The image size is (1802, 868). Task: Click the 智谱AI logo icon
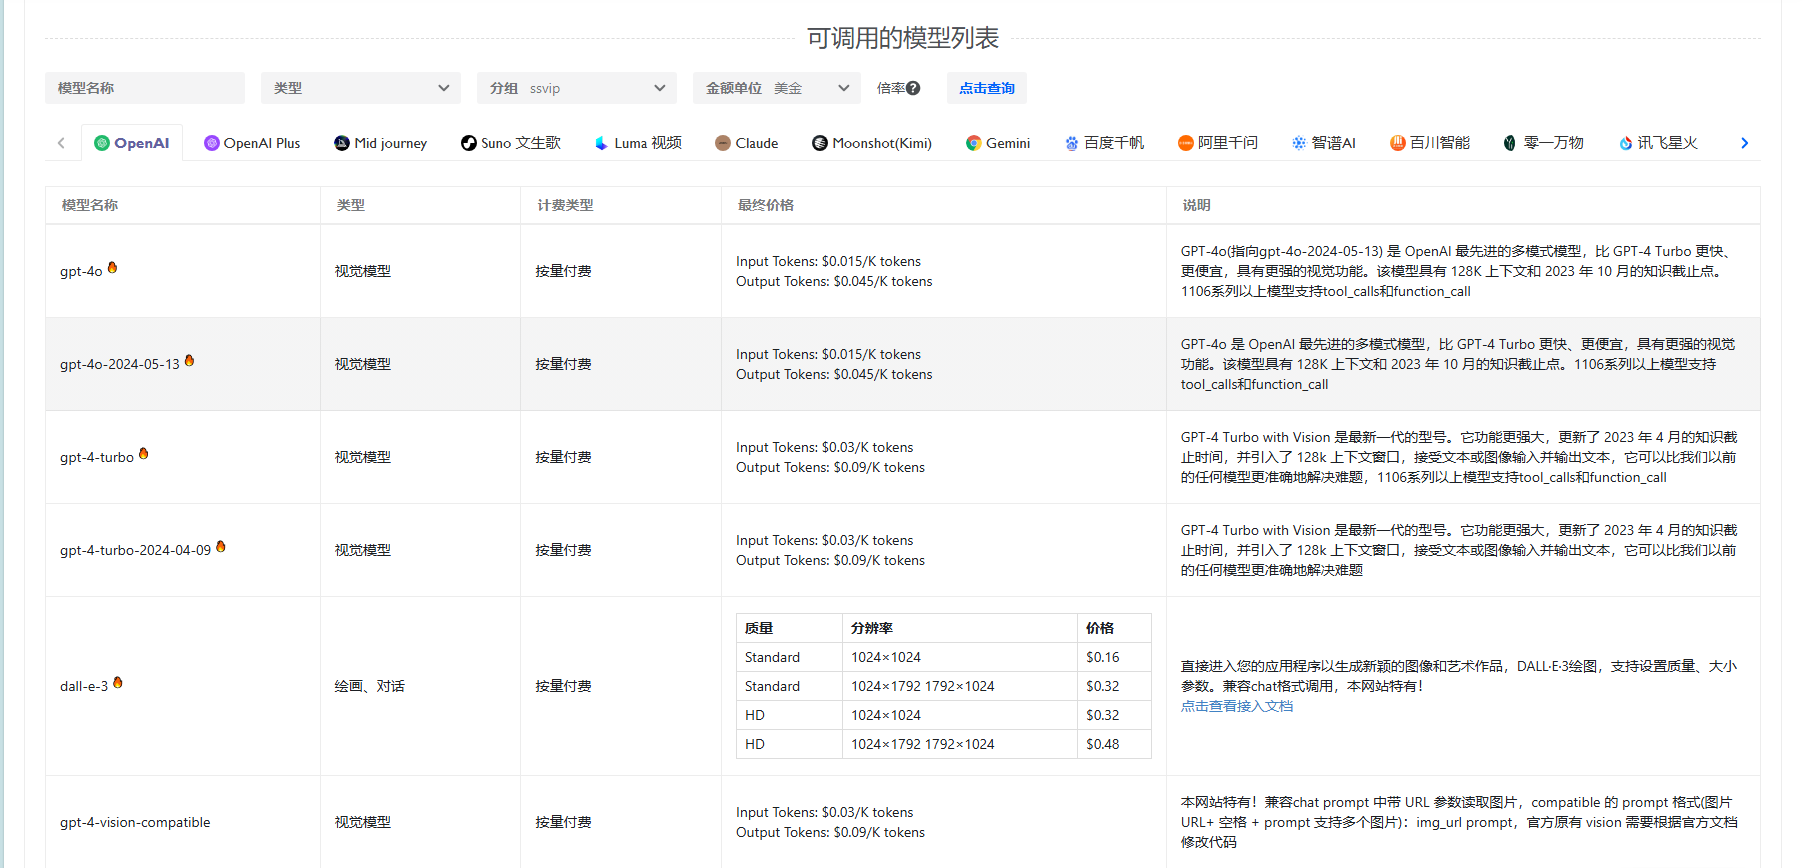pos(1299,143)
